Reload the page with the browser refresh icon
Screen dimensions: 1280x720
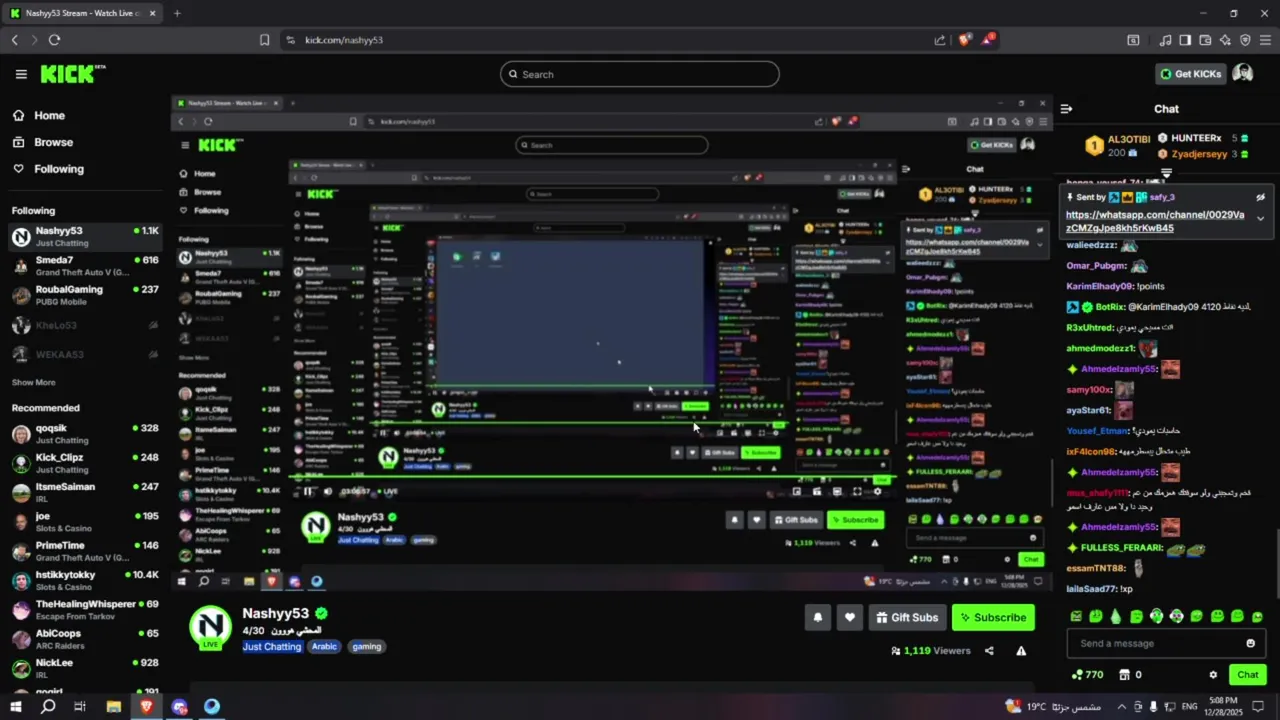54,40
